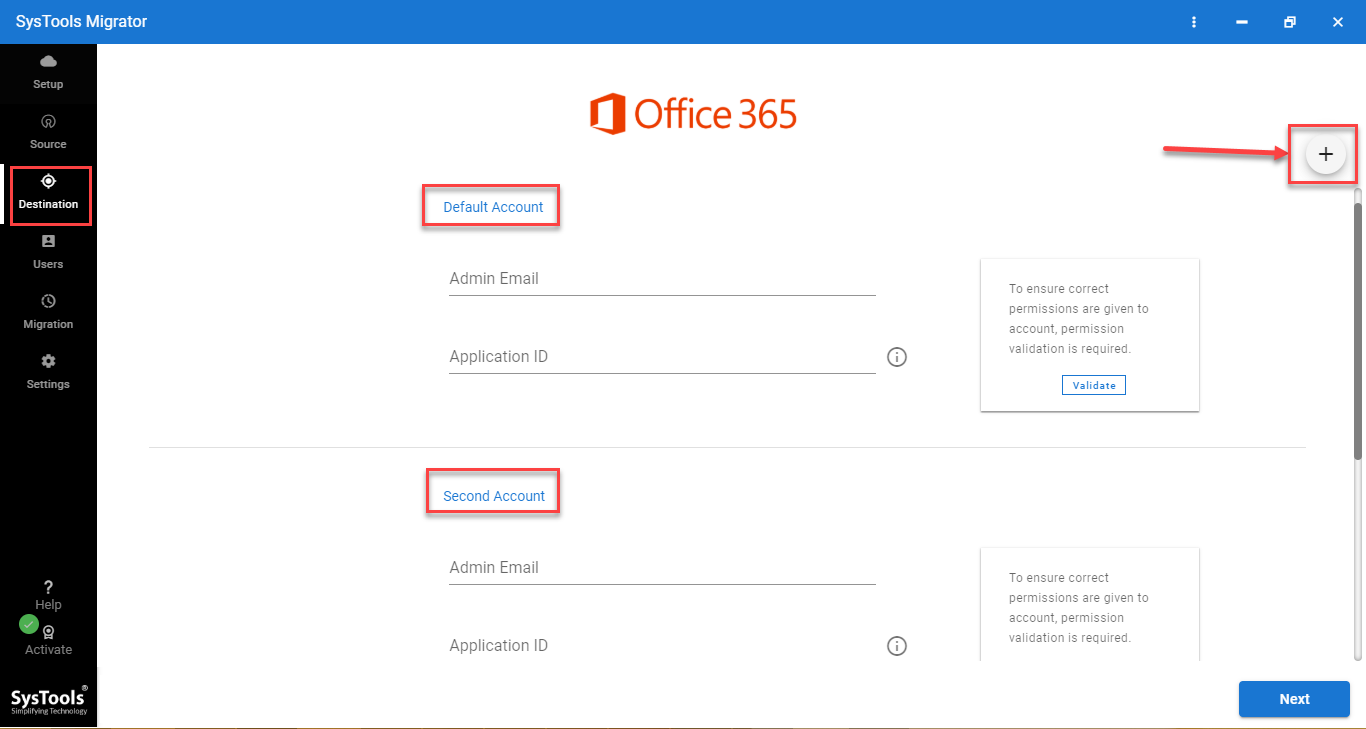Go to the Source step icon

[48, 121]
